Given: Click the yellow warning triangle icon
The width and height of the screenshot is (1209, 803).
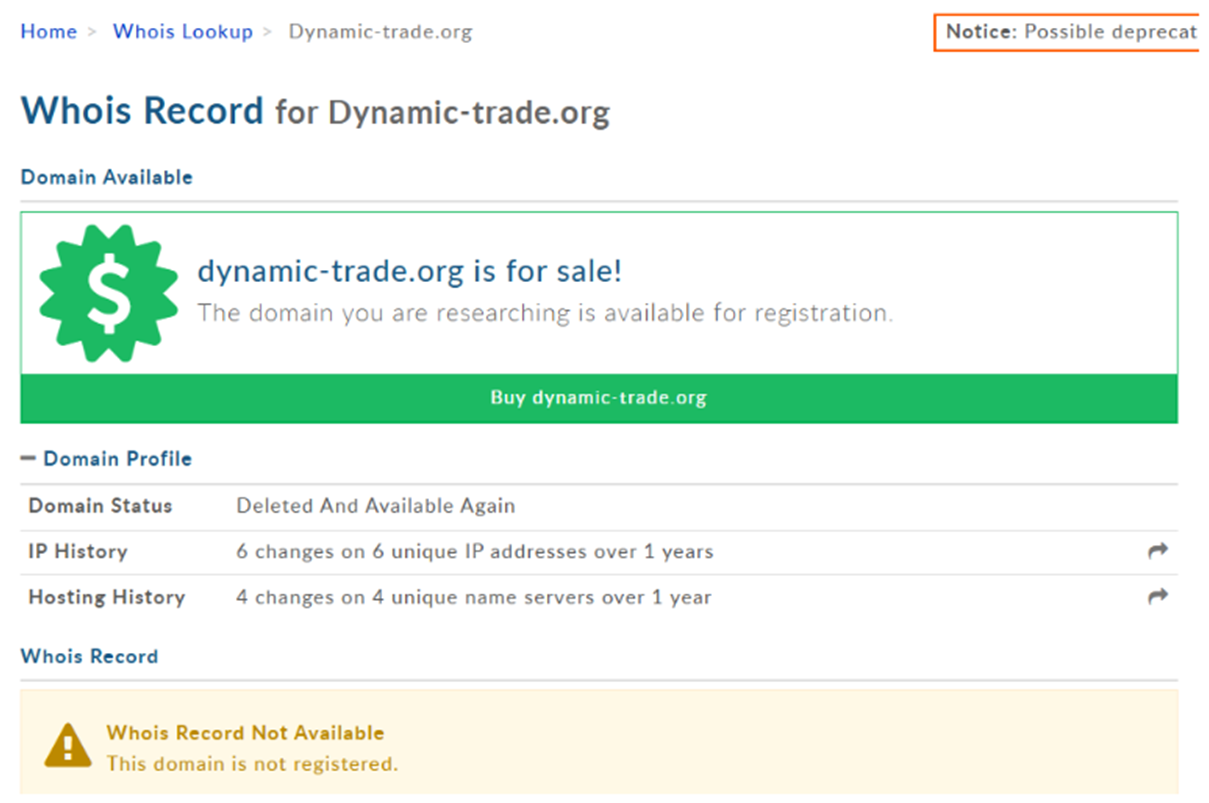Looking at the screenshot, I should (x=68, y=746).
